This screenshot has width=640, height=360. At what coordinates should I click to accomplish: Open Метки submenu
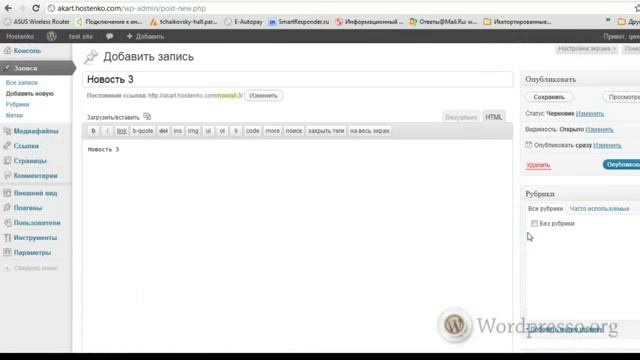click(14, 115)
